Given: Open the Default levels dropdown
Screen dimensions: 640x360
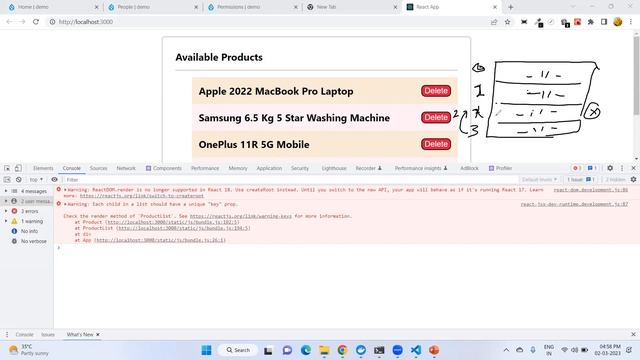Looking at the screenshot, I should [539, 180].
